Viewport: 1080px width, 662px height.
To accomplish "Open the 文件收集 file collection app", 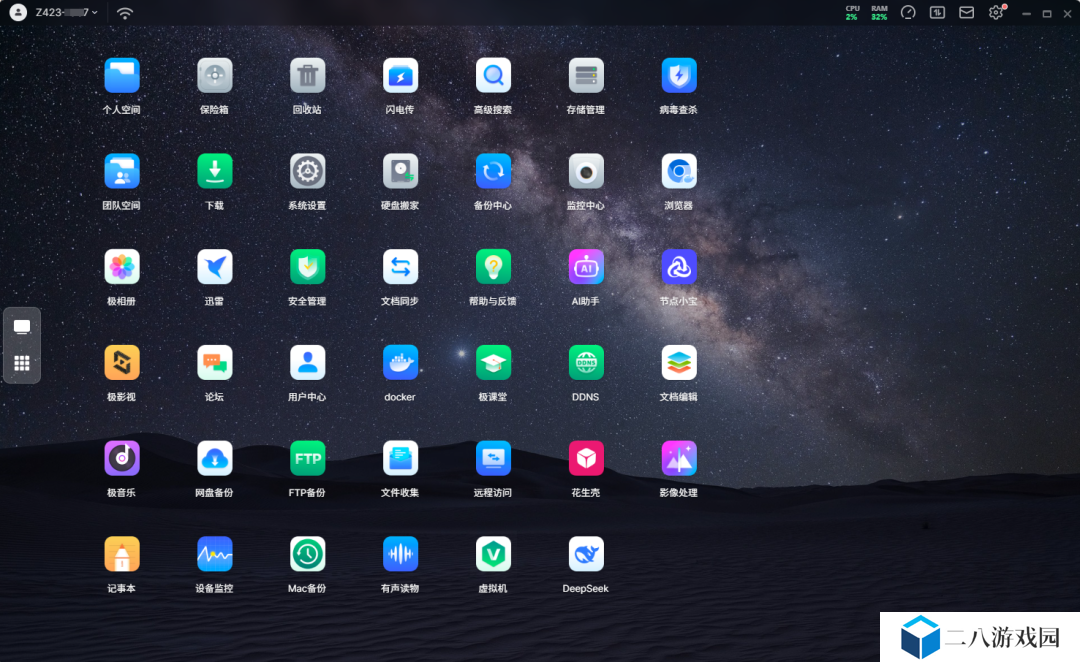I will coord(400,459).
